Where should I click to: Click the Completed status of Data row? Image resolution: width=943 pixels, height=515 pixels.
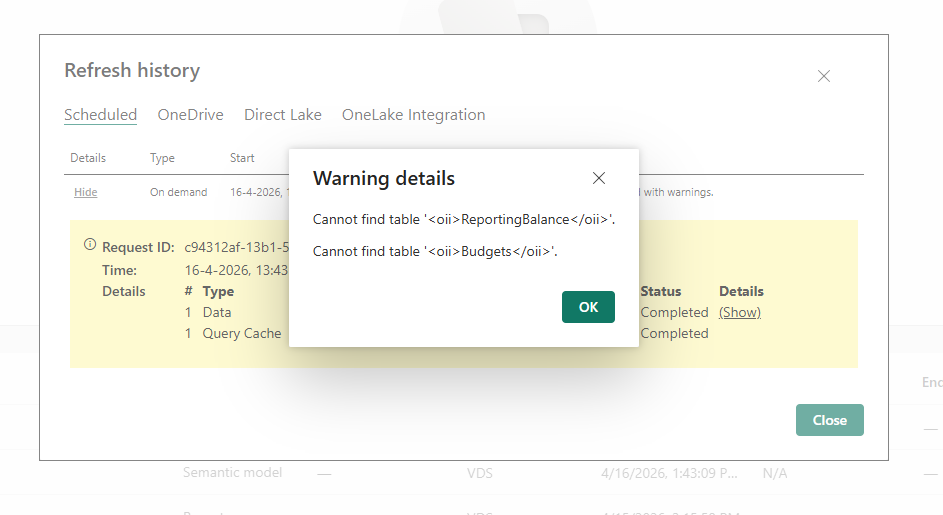coord(674,312)
